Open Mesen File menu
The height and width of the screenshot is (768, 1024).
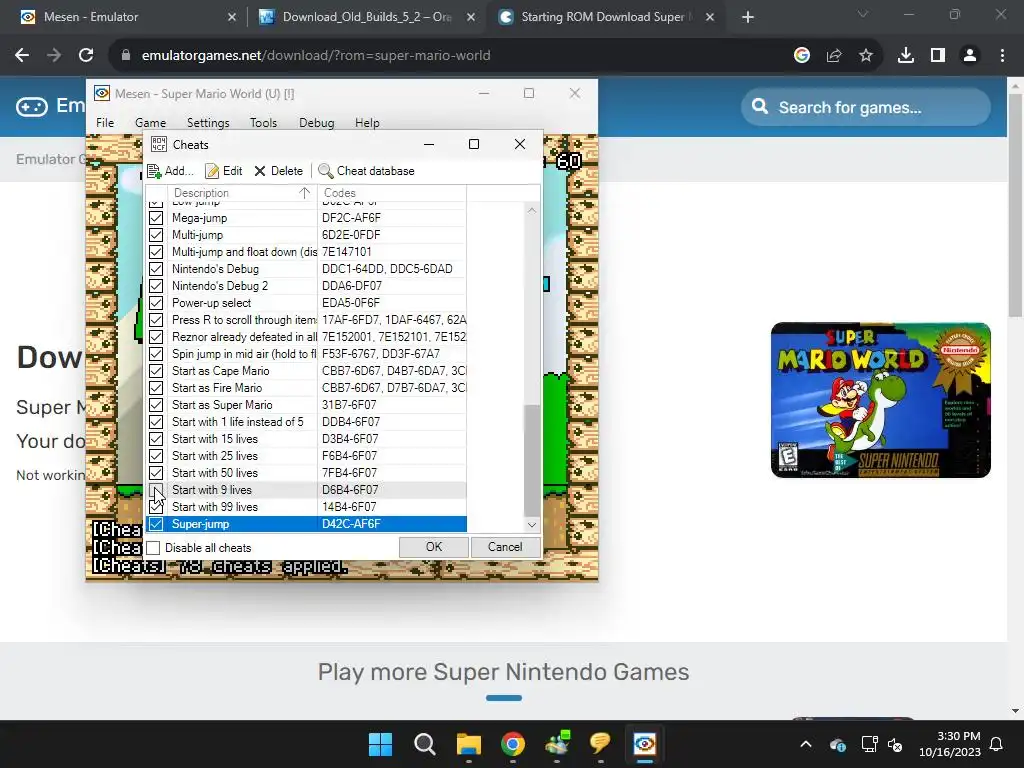105,123
